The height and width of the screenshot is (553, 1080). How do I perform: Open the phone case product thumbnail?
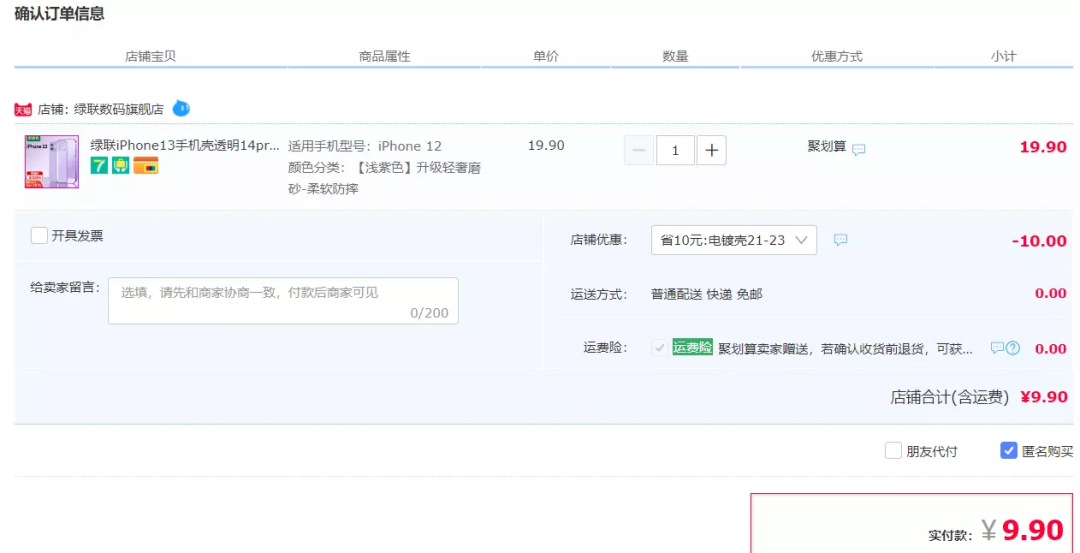point(52,162)
